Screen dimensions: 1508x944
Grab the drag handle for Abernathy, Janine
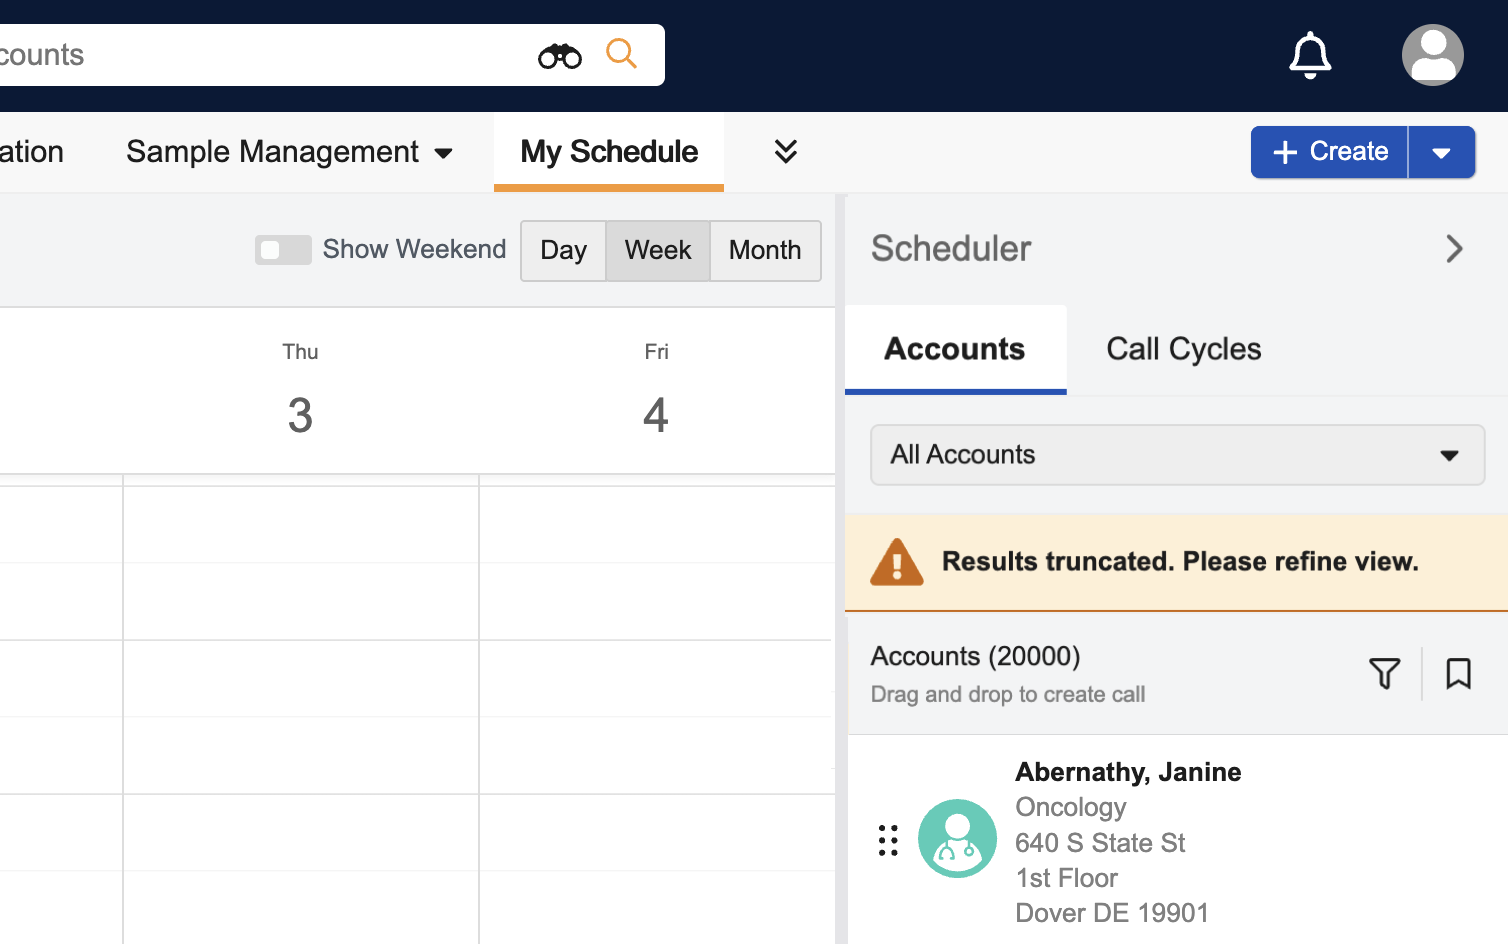coord(888,840)
